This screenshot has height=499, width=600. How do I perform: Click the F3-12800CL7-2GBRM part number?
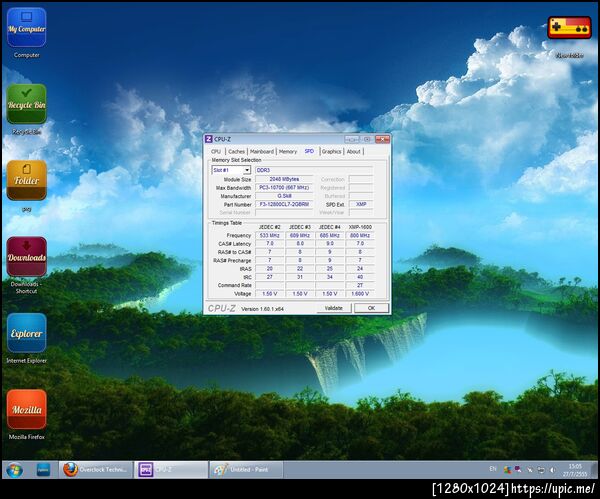[x=284, y=204]
